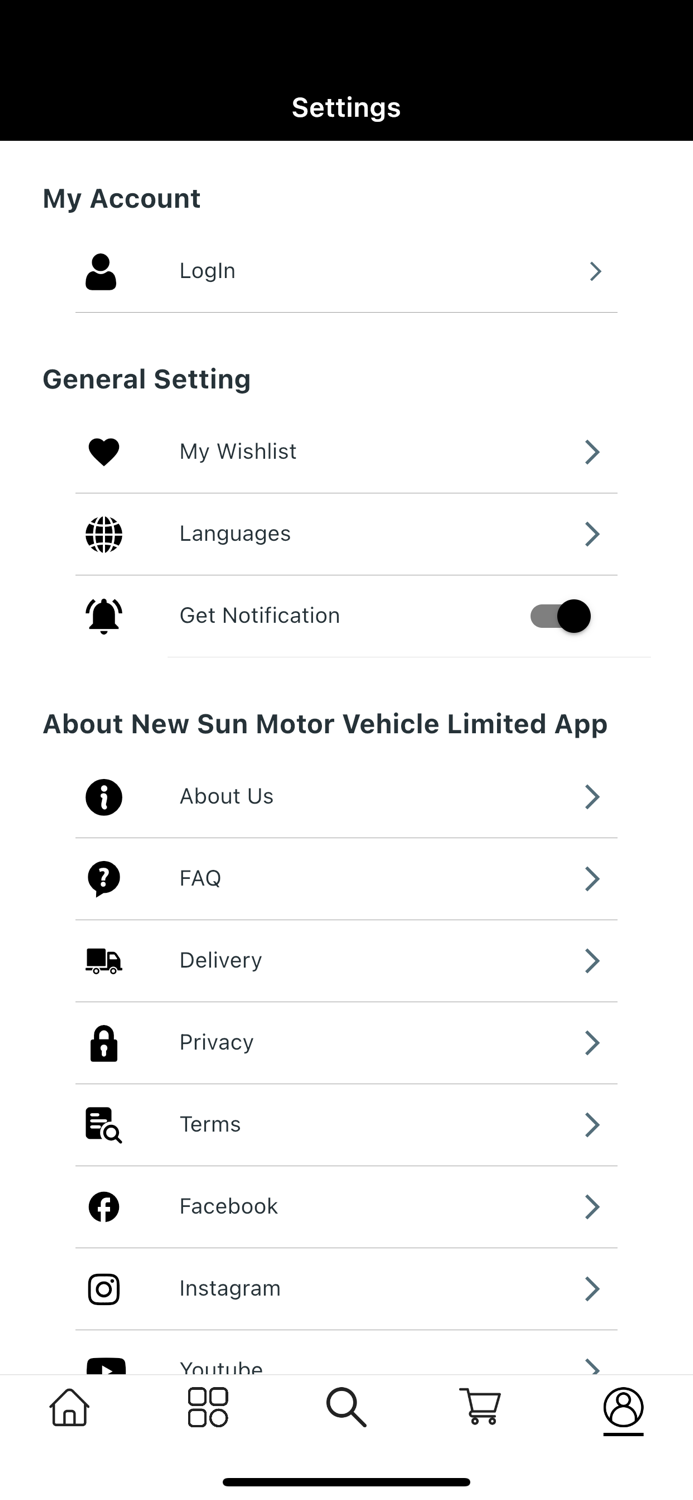Open My Wishlist via its chevron

pos(591,452)
